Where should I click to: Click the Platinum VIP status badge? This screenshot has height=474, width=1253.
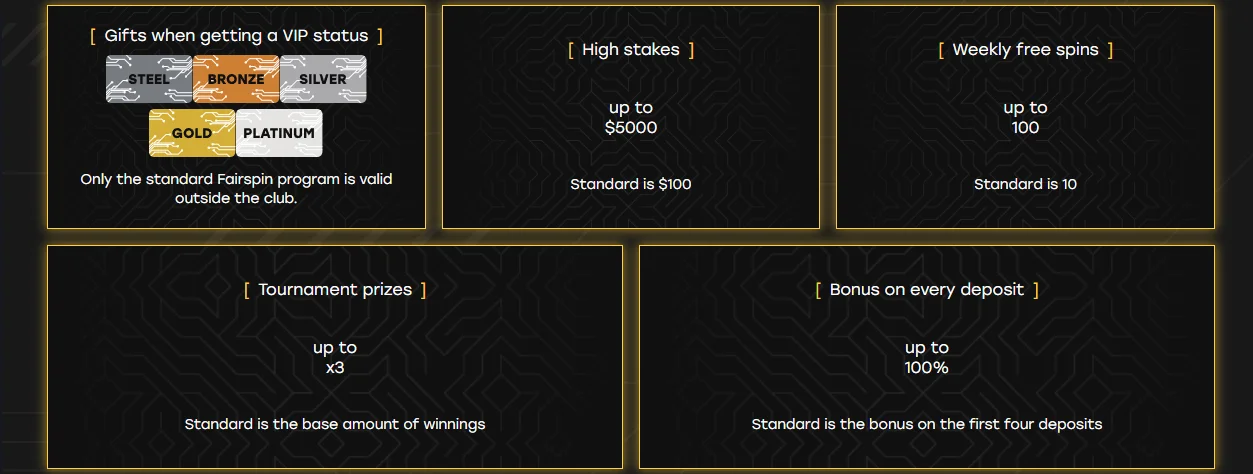[279, 133]
